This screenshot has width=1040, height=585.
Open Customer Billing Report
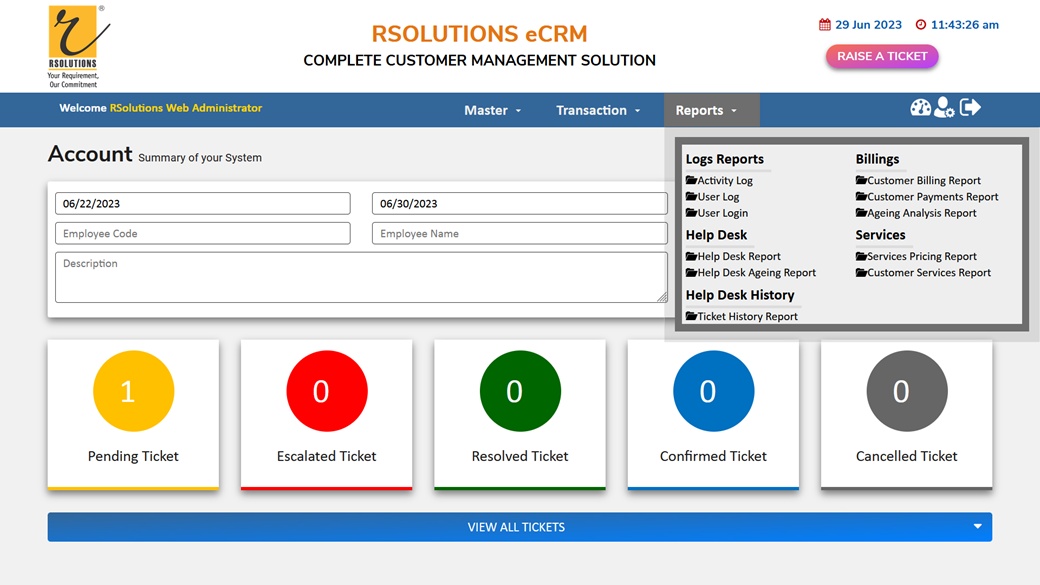923,181
